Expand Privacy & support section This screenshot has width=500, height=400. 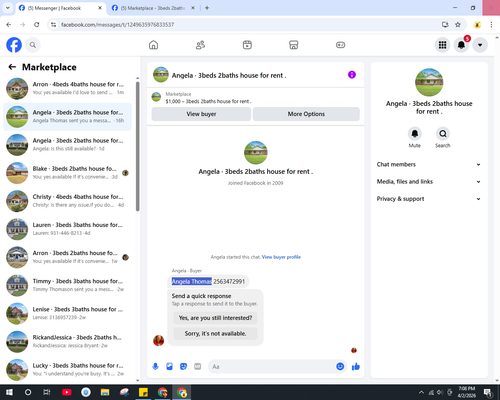pyautogui.click(x=429, y=199)
